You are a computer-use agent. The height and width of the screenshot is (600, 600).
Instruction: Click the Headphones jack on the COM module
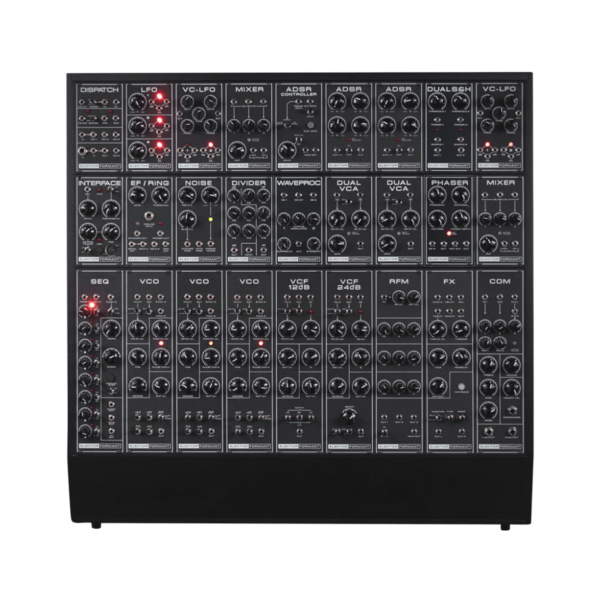click(511, 411)
